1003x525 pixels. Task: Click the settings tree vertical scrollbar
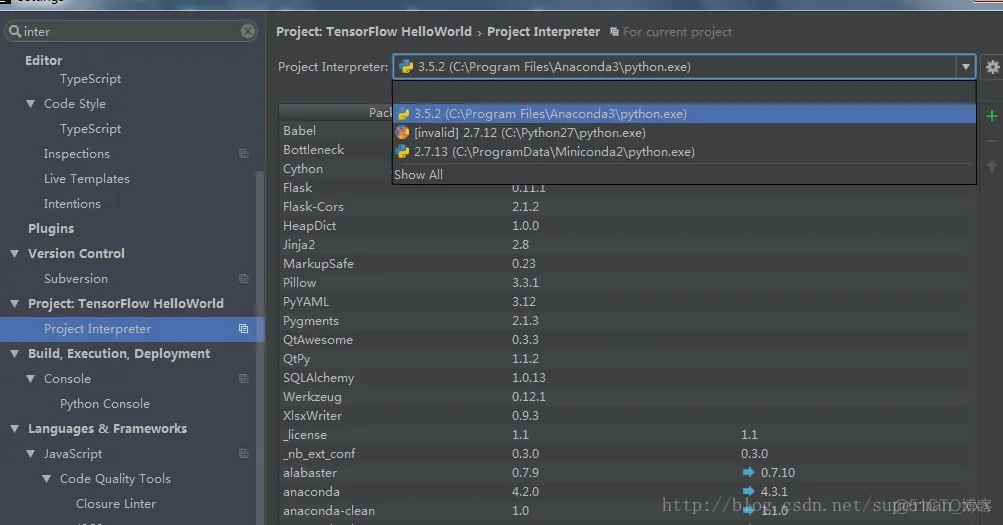coord(260,349)
